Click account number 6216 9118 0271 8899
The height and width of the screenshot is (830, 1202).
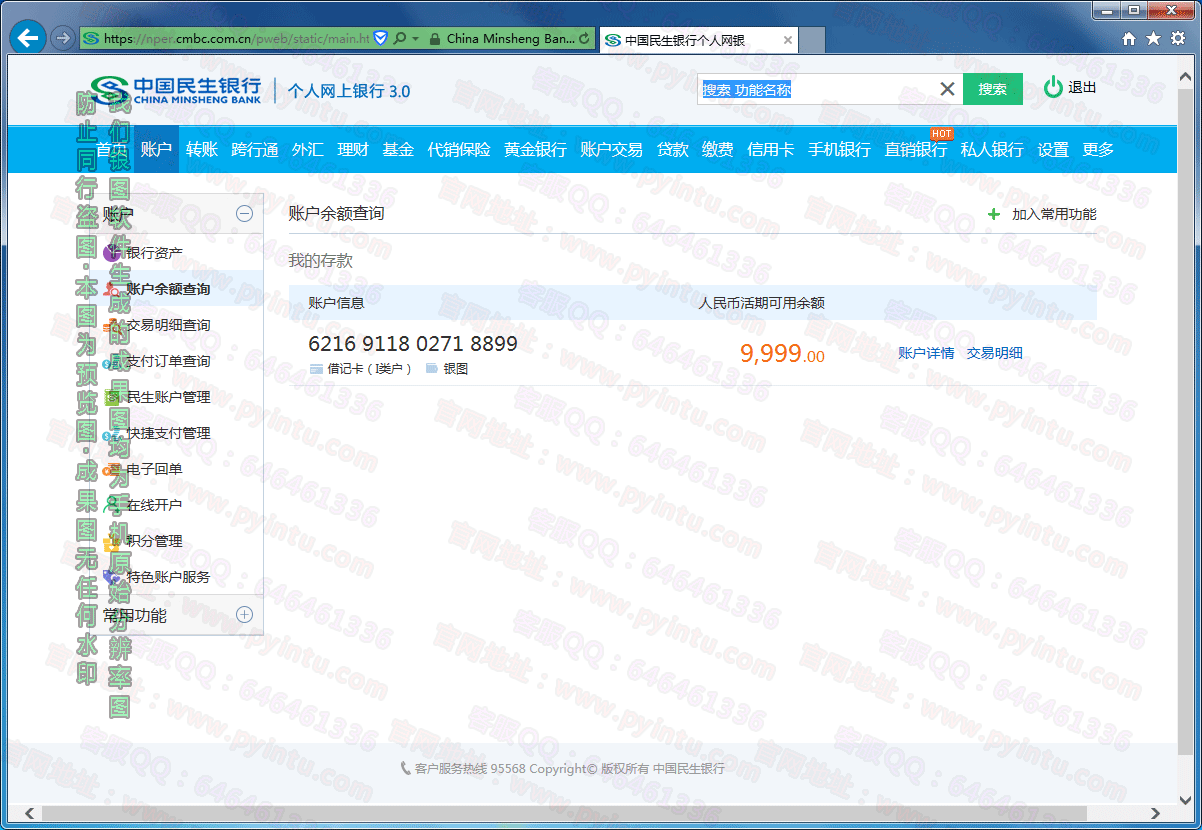tap(413, 344)
